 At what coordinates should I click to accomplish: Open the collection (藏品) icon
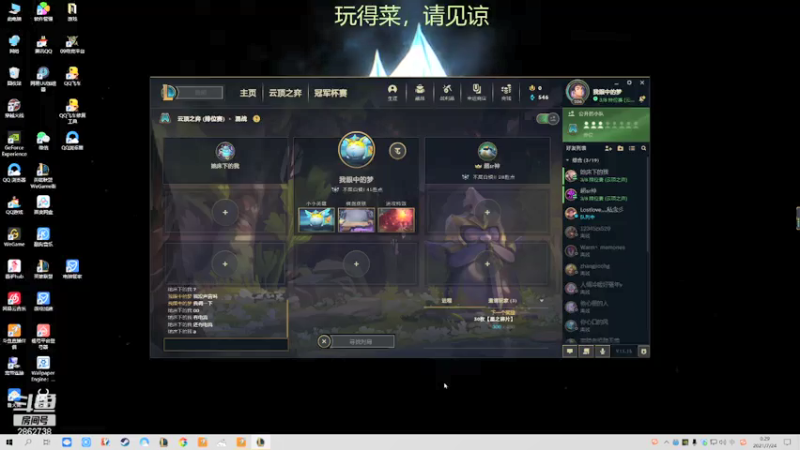pos(420,92)
